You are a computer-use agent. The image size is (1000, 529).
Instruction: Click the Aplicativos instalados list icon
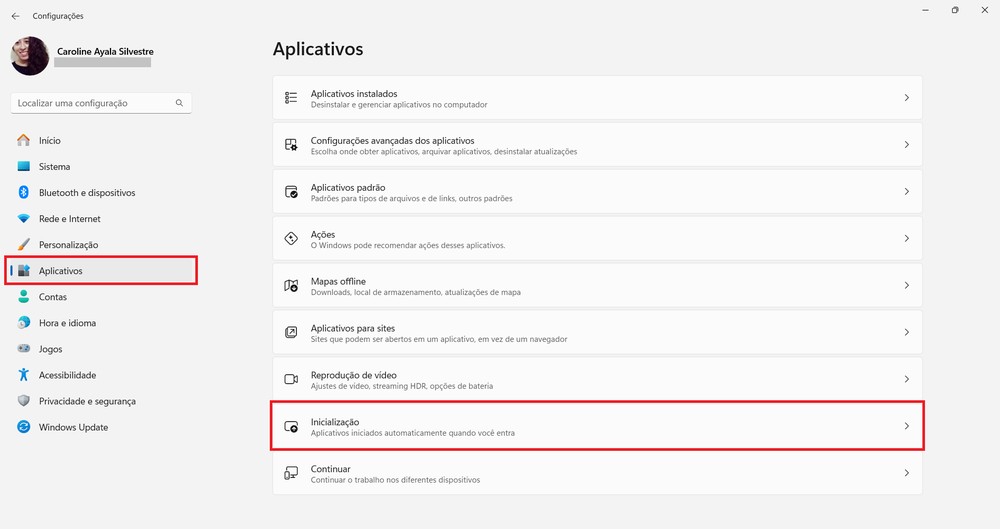291,98
